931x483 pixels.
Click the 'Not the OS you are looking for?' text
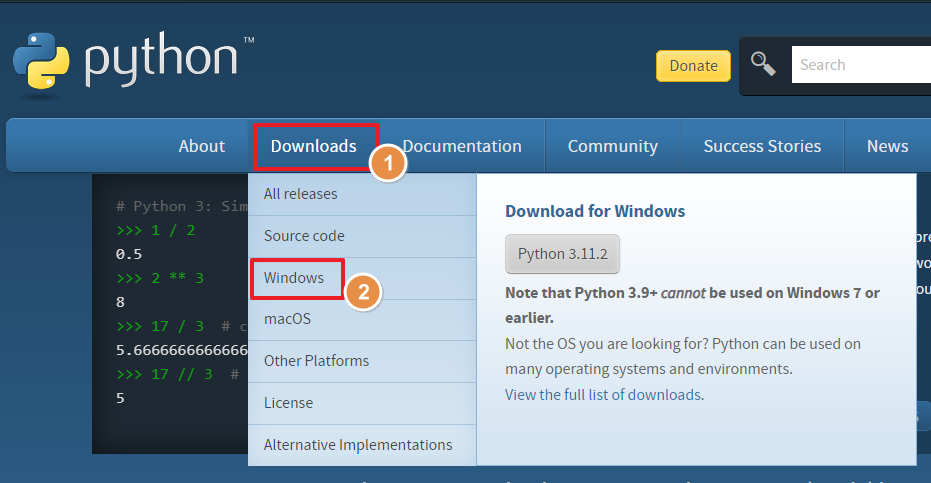(x=606, y=344)
